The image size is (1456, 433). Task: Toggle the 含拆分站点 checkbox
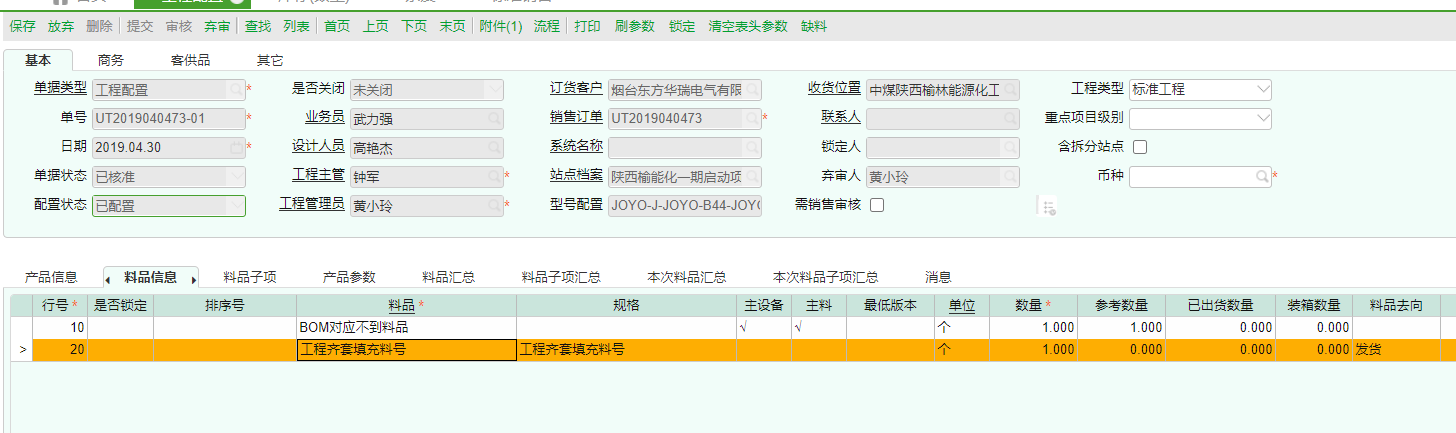tap(1139, 147)
